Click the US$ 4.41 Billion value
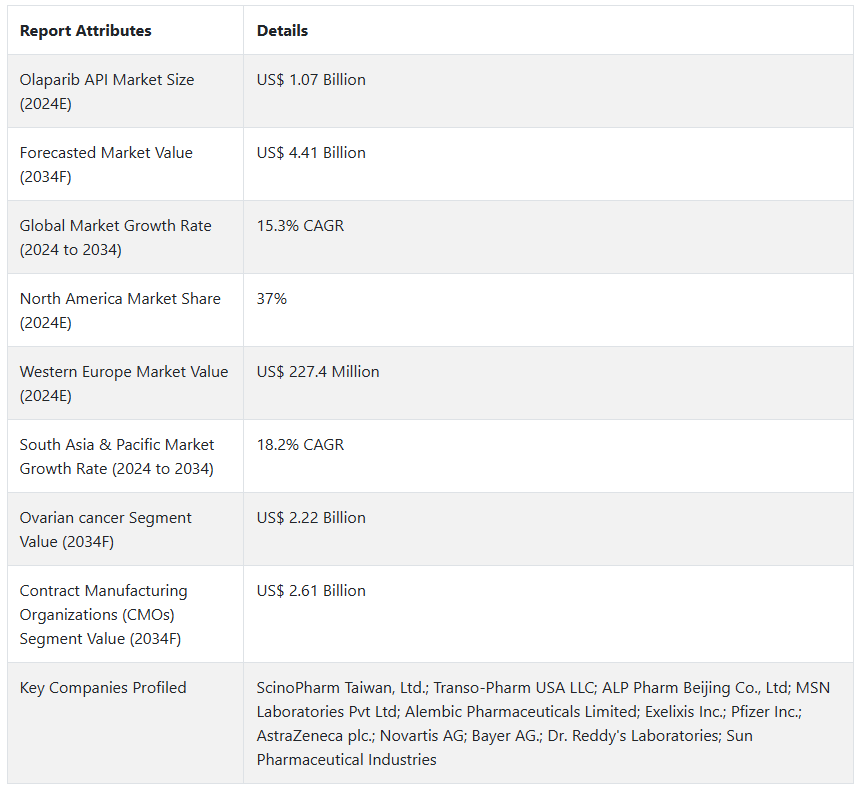The image size is (859, 793). coord(311,153)
